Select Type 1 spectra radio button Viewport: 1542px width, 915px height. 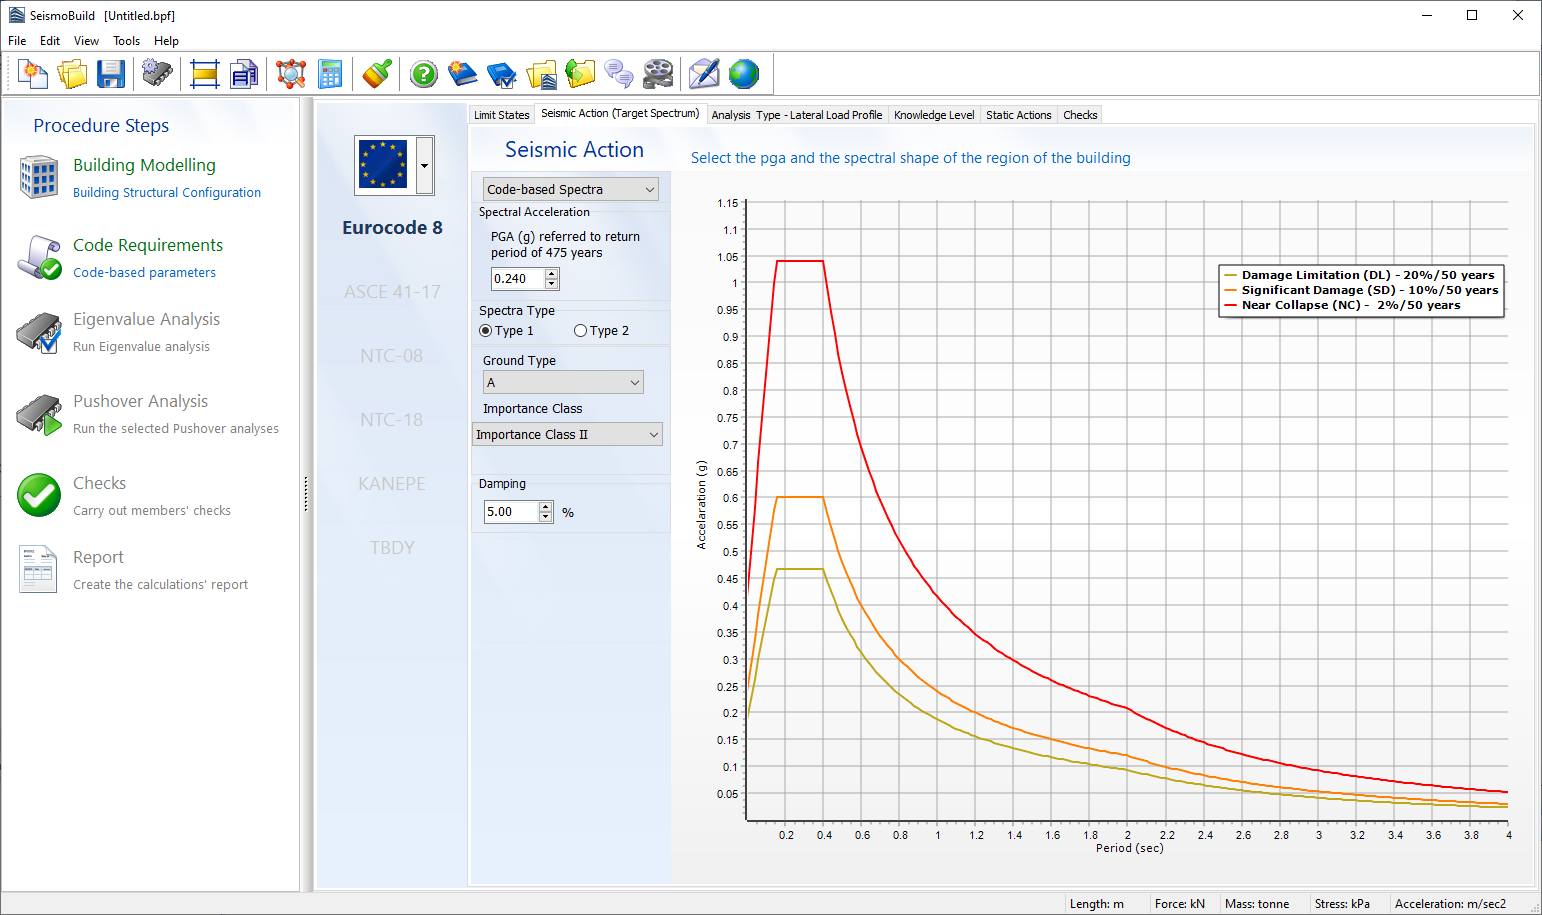[486, 331]
